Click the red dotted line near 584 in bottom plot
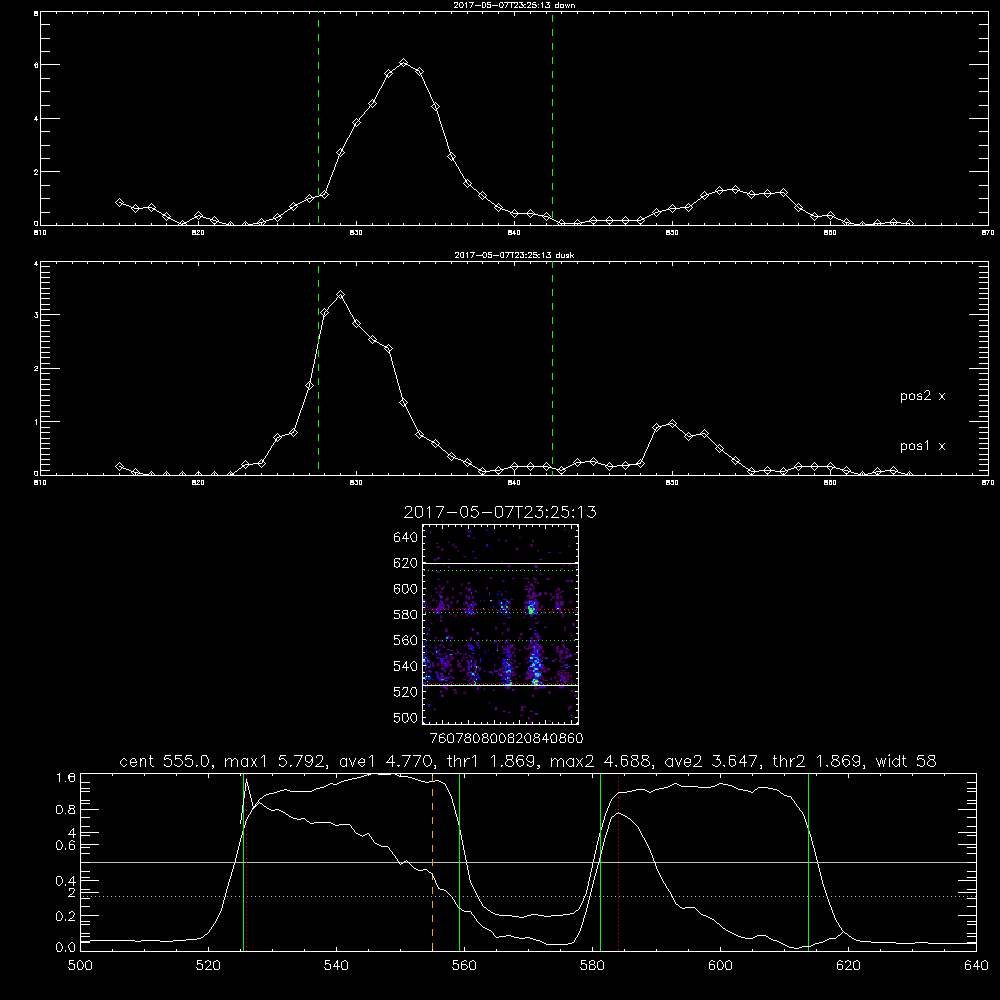Image resolution: width=1000 pixels, height=1000 pixels. pyautogui.click(x=619, y=862)
